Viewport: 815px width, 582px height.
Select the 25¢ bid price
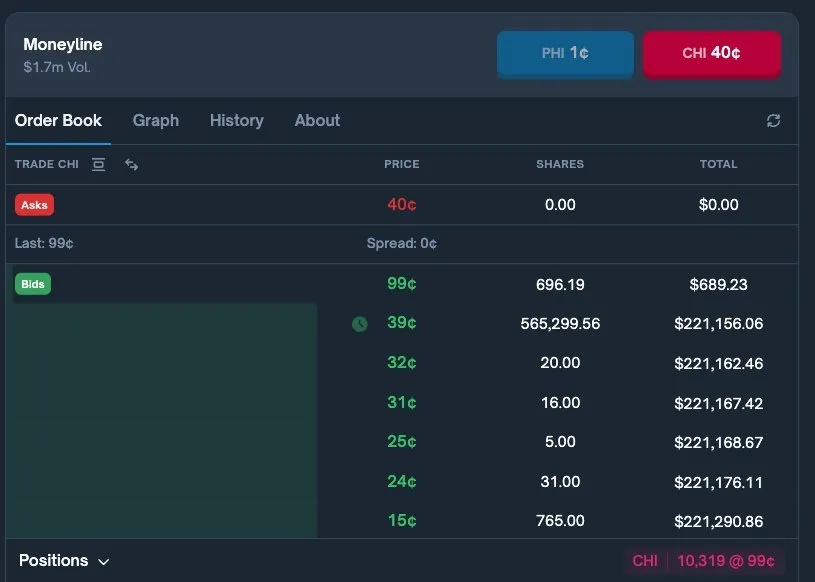click(x=402, y=442)
